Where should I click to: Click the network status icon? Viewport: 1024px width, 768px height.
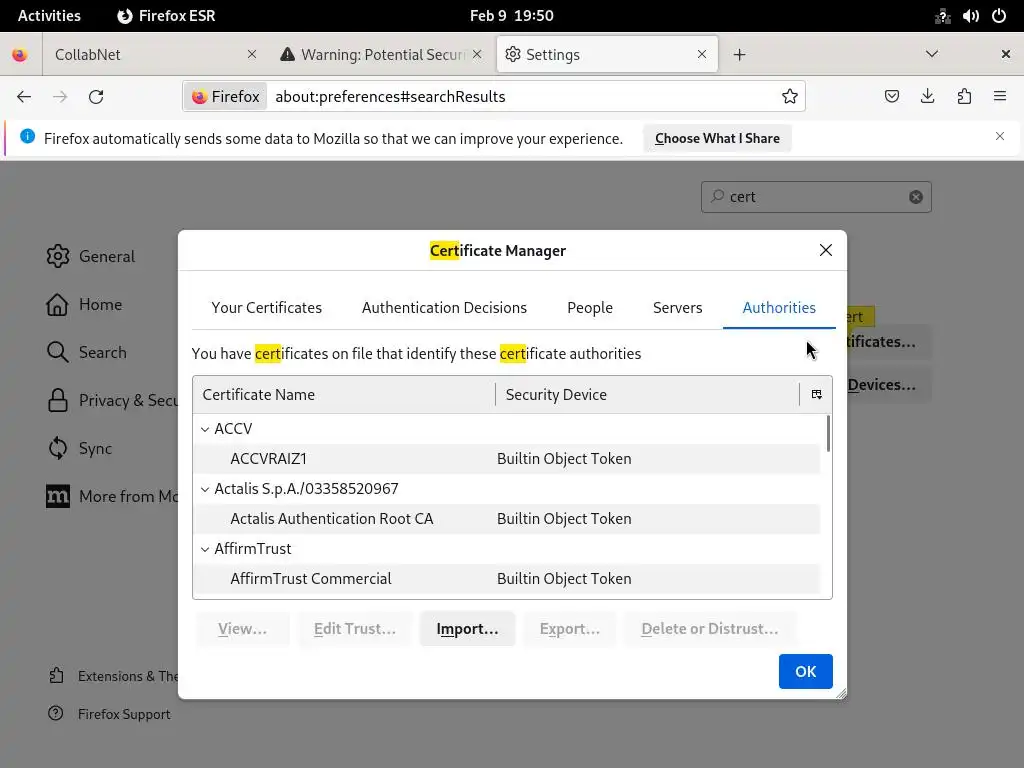coord(942,16)
